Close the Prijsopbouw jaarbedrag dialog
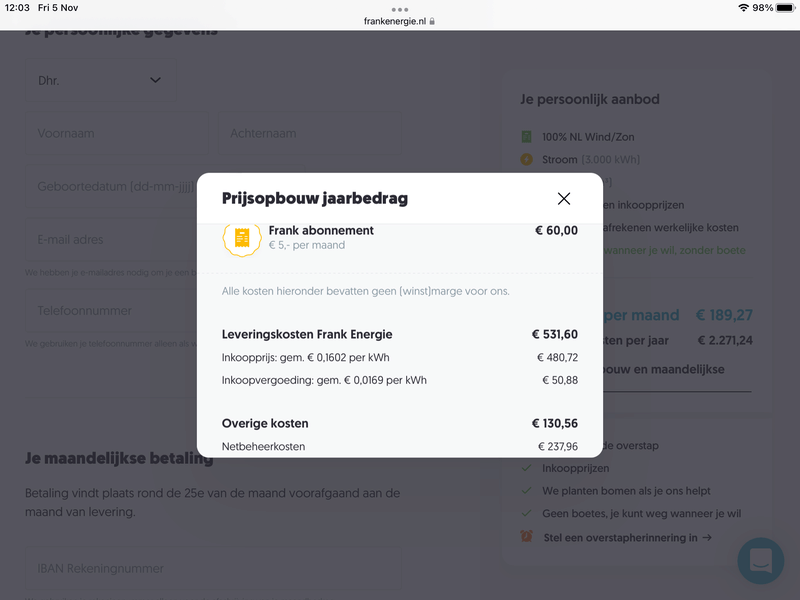 tap(563, 199)
